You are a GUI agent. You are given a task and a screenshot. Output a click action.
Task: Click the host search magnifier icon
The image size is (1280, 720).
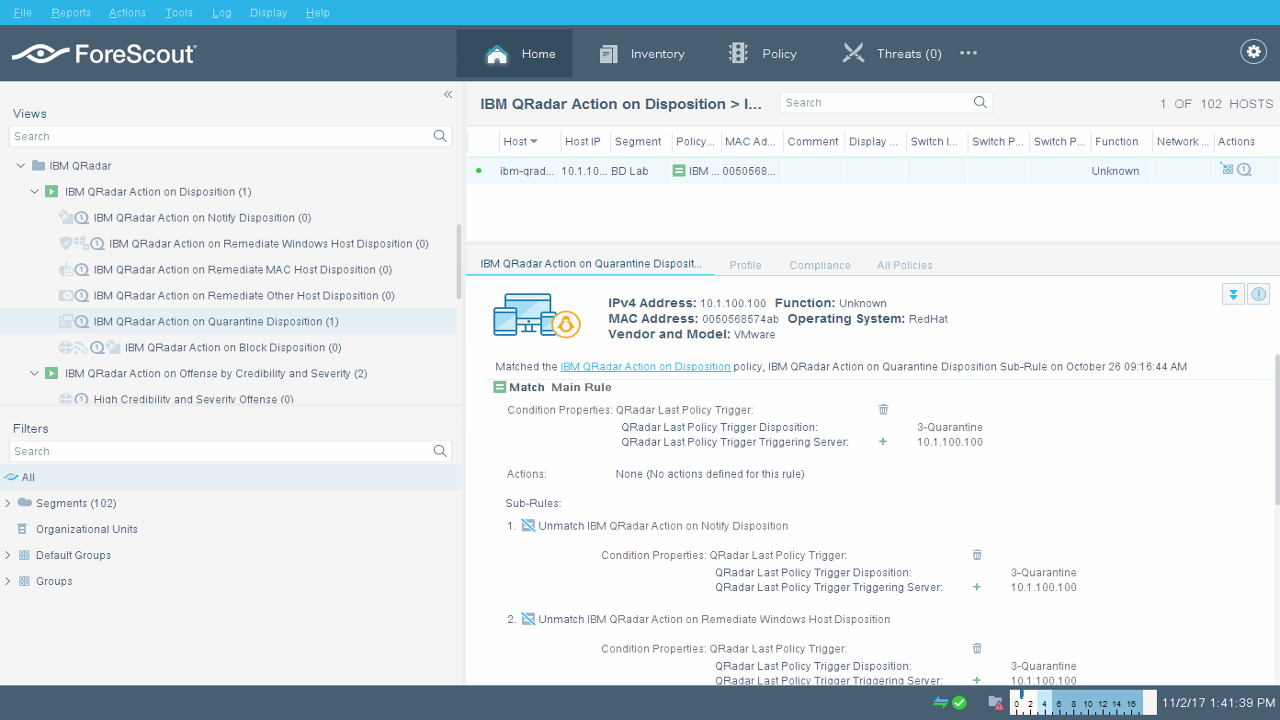pos(980,102)
